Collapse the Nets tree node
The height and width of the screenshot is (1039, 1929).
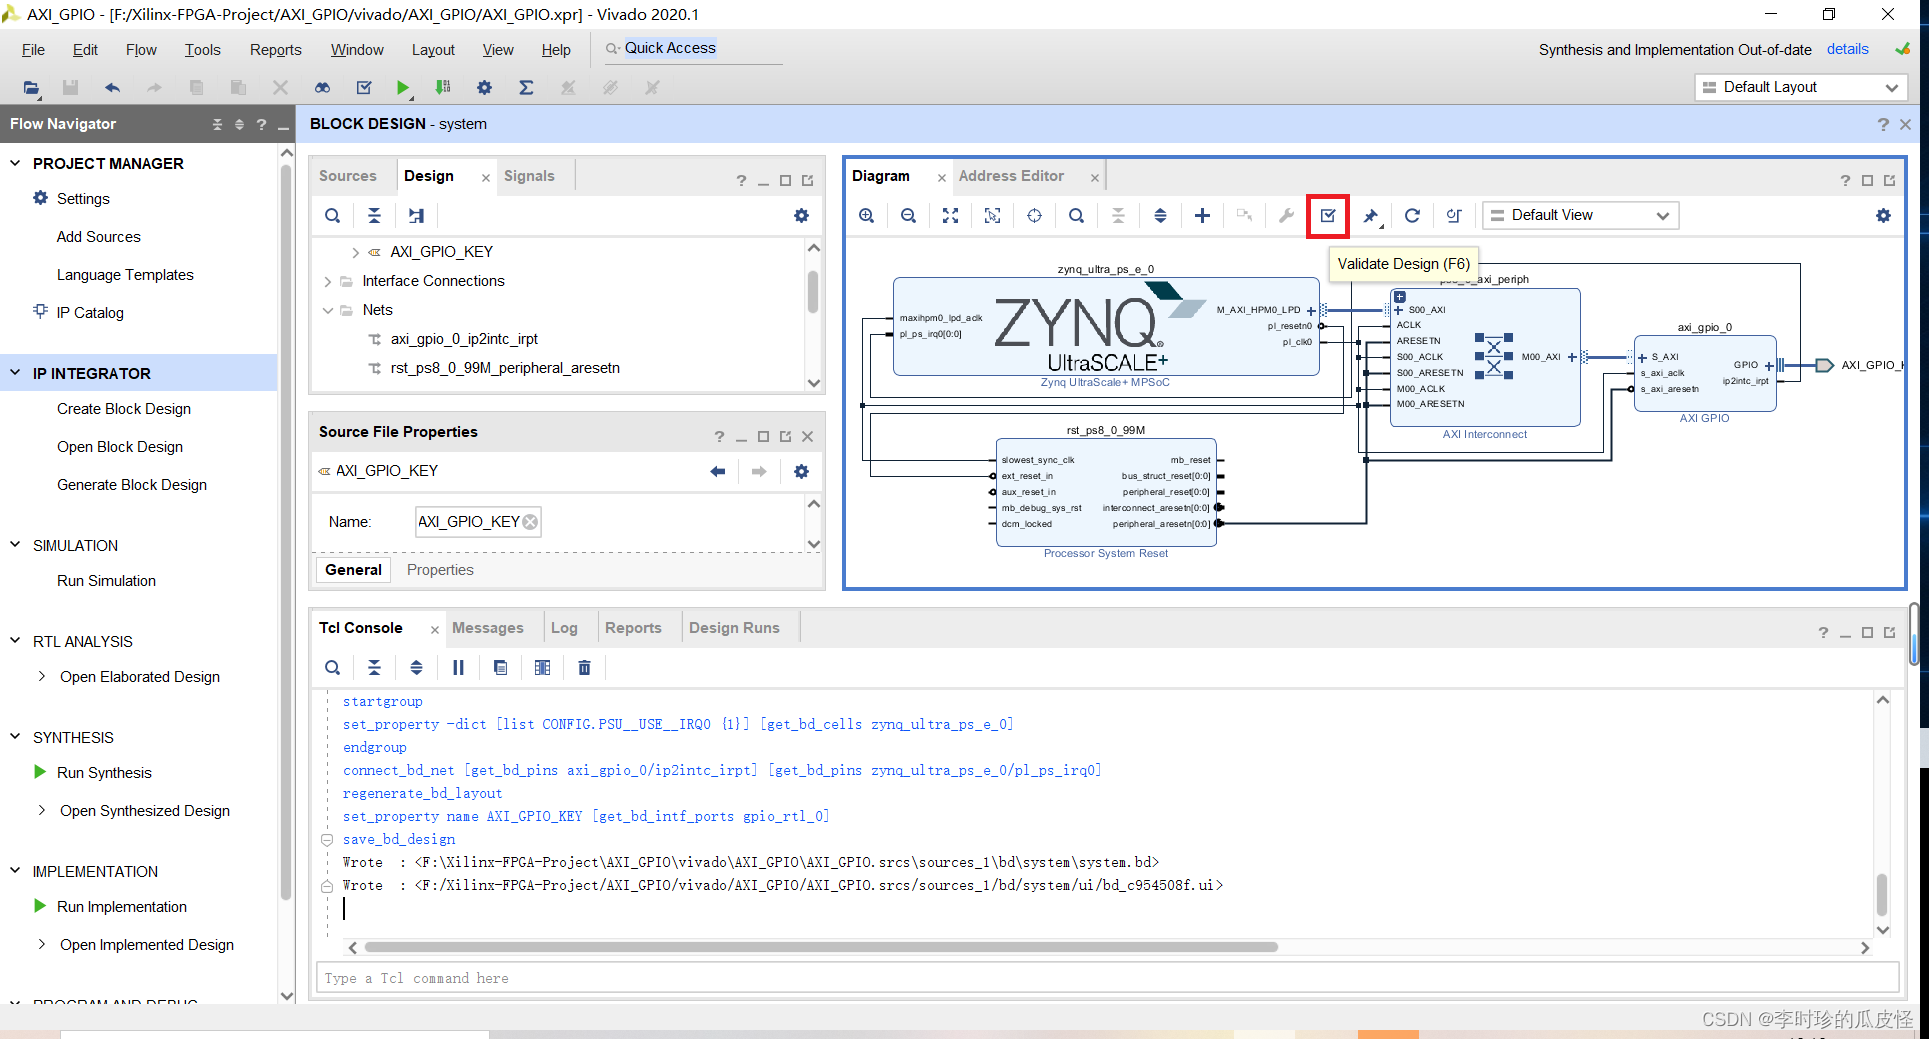[x=327, y=310]
